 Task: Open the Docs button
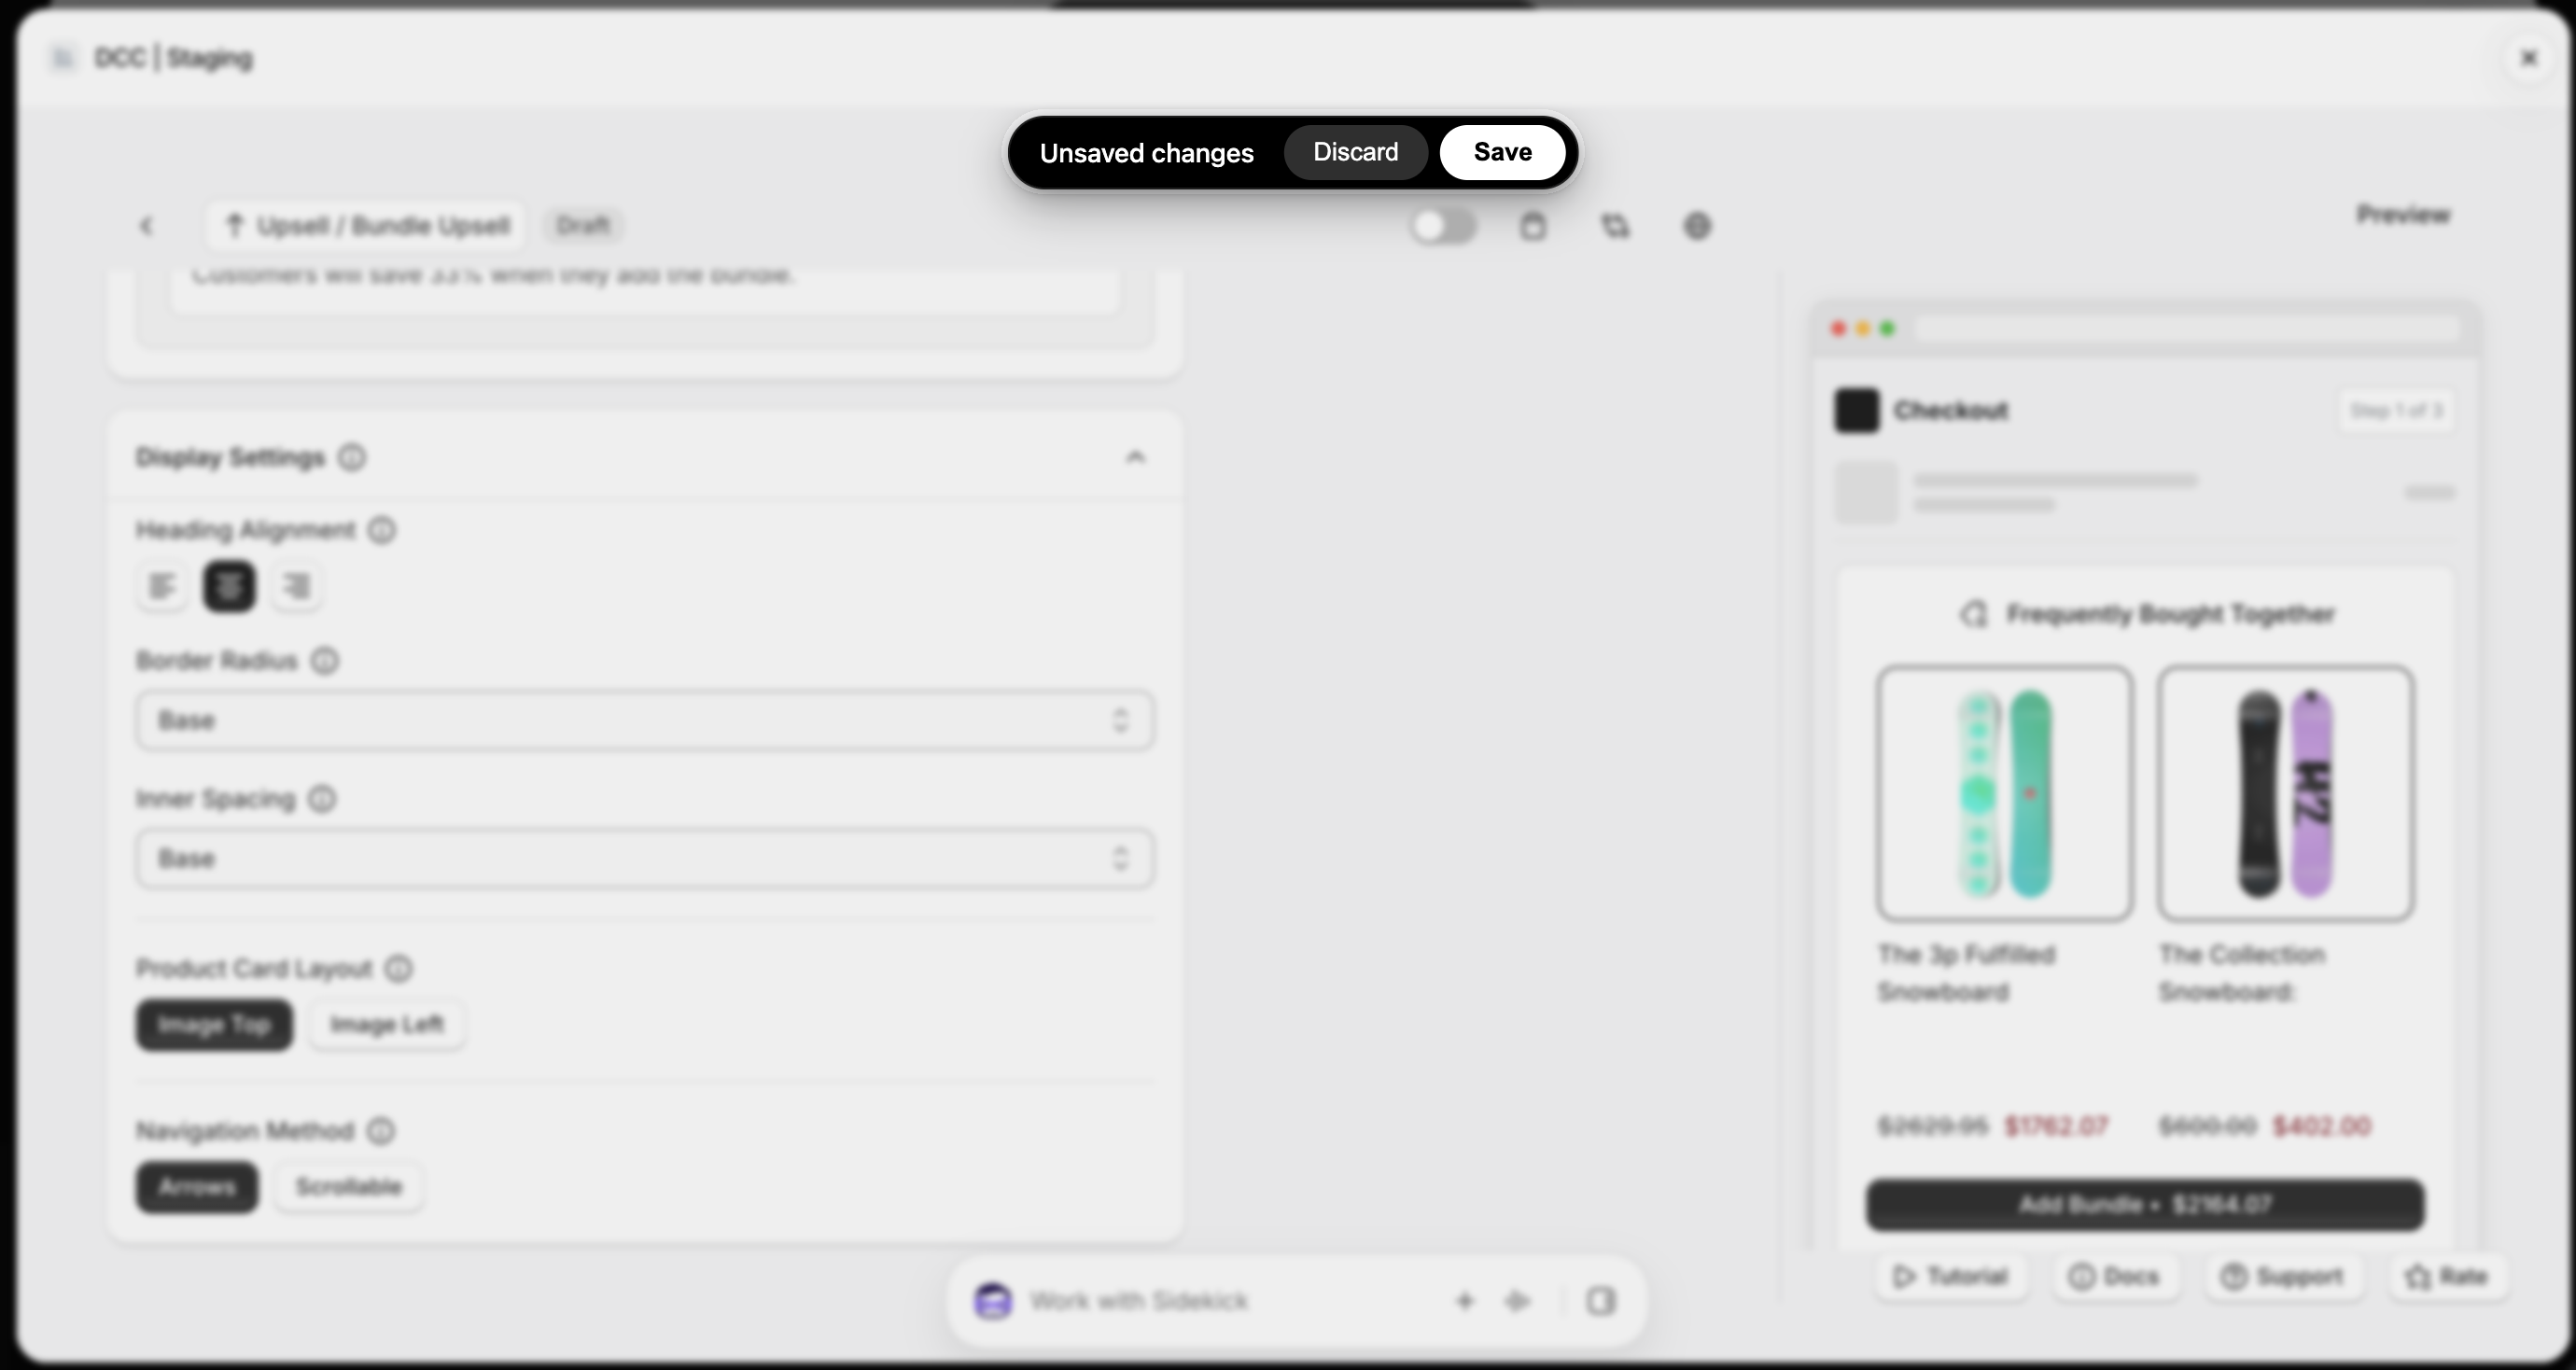point(2114,1276)
